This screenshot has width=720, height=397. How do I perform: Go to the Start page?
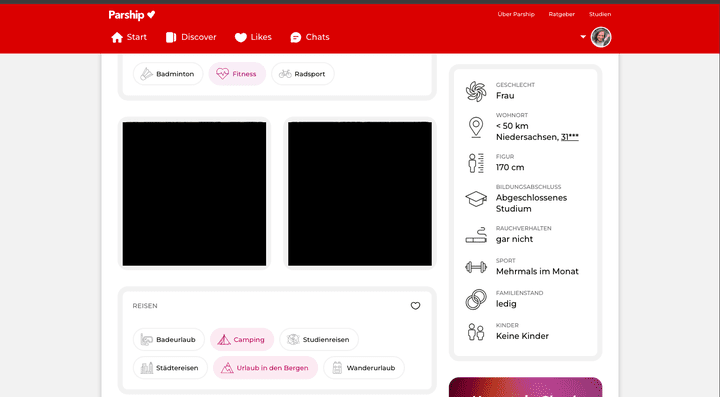129,37
